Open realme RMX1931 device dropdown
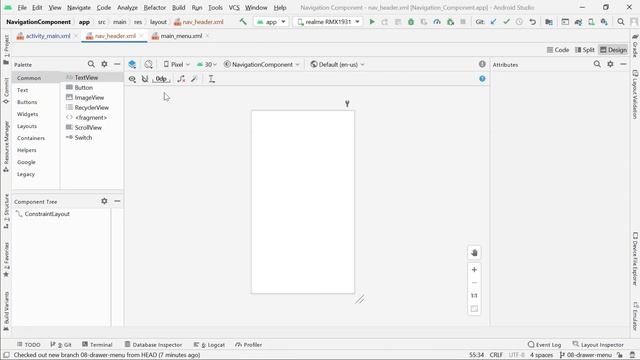The height and width of the screenshot is (360, 640). [x=329, y=22]
